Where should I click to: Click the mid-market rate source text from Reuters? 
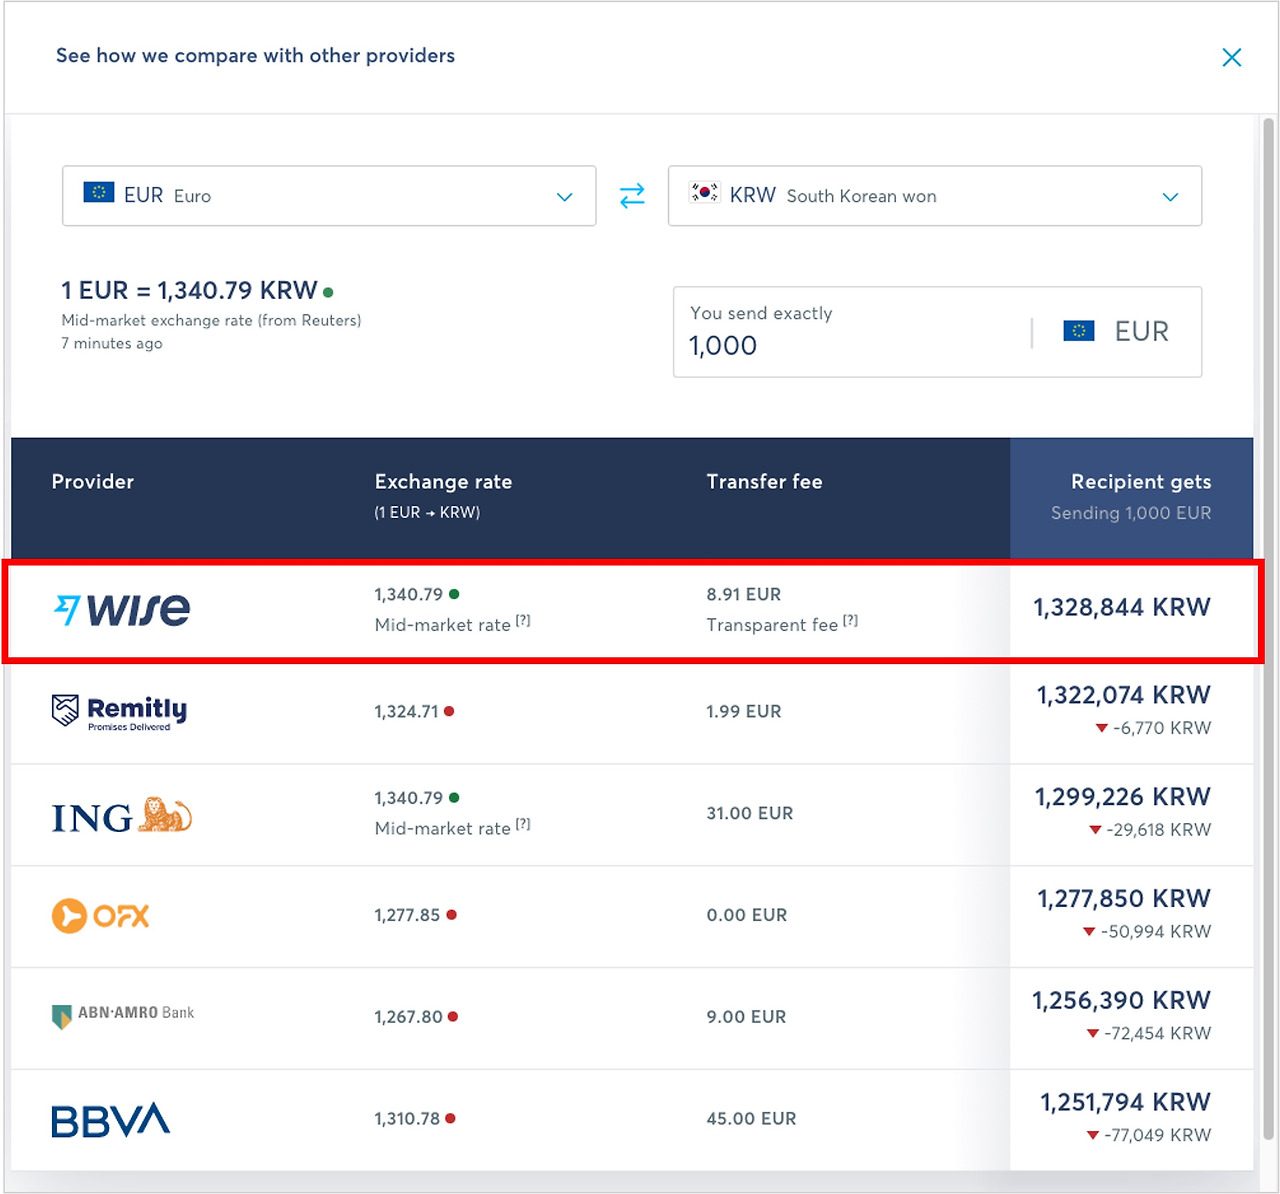[211, 321]
